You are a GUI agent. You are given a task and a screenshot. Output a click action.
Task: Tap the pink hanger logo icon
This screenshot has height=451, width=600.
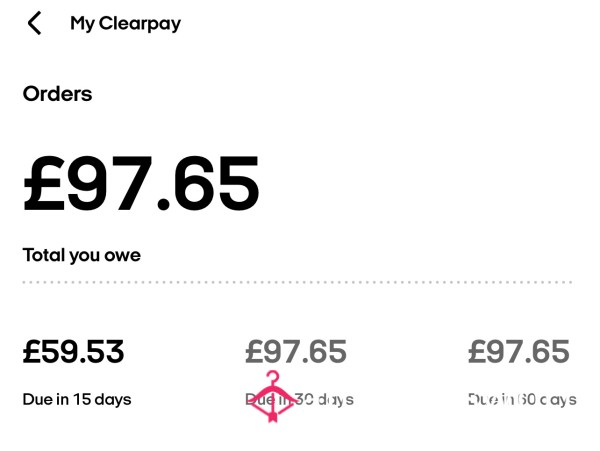[x=273, y=396]
